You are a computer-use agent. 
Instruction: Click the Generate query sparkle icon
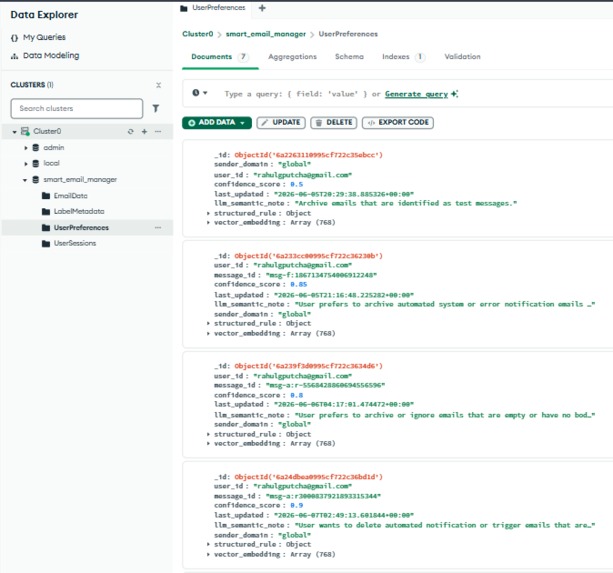[x=454, y=94]
